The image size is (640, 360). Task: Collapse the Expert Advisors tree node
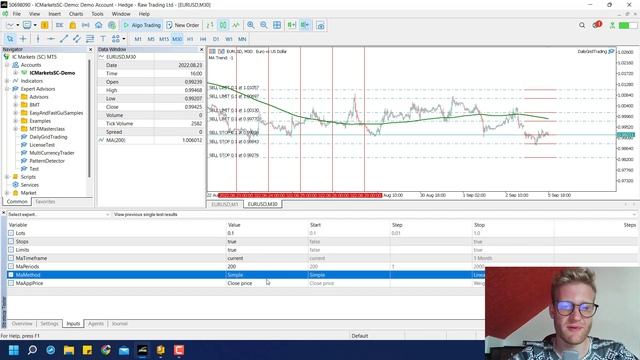point(7,89)
